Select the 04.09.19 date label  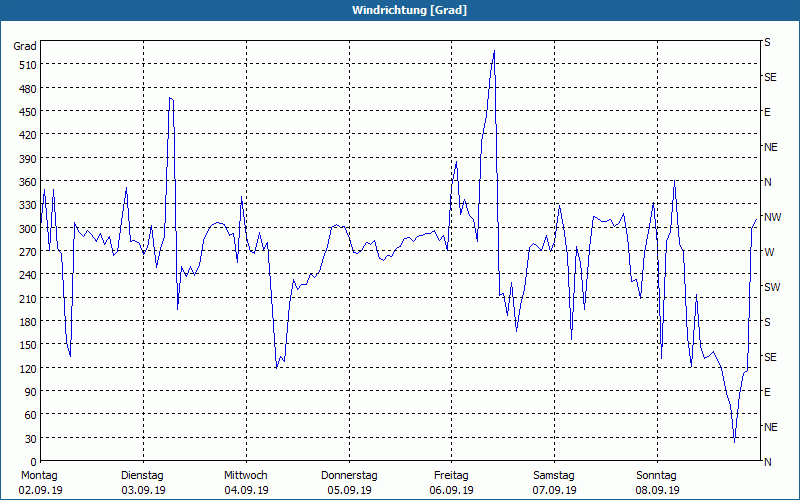246,490
